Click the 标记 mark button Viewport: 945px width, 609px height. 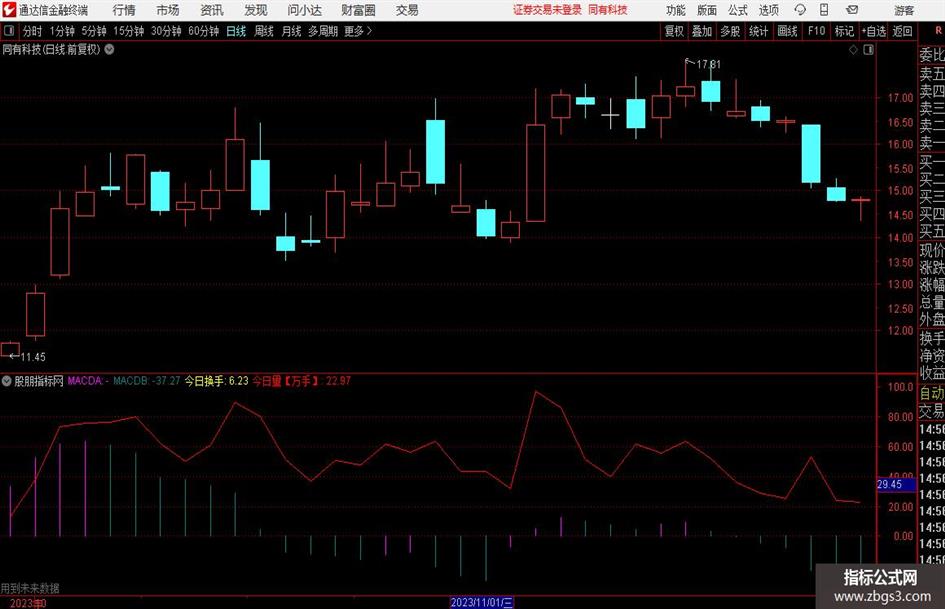(x=844, y=31)
